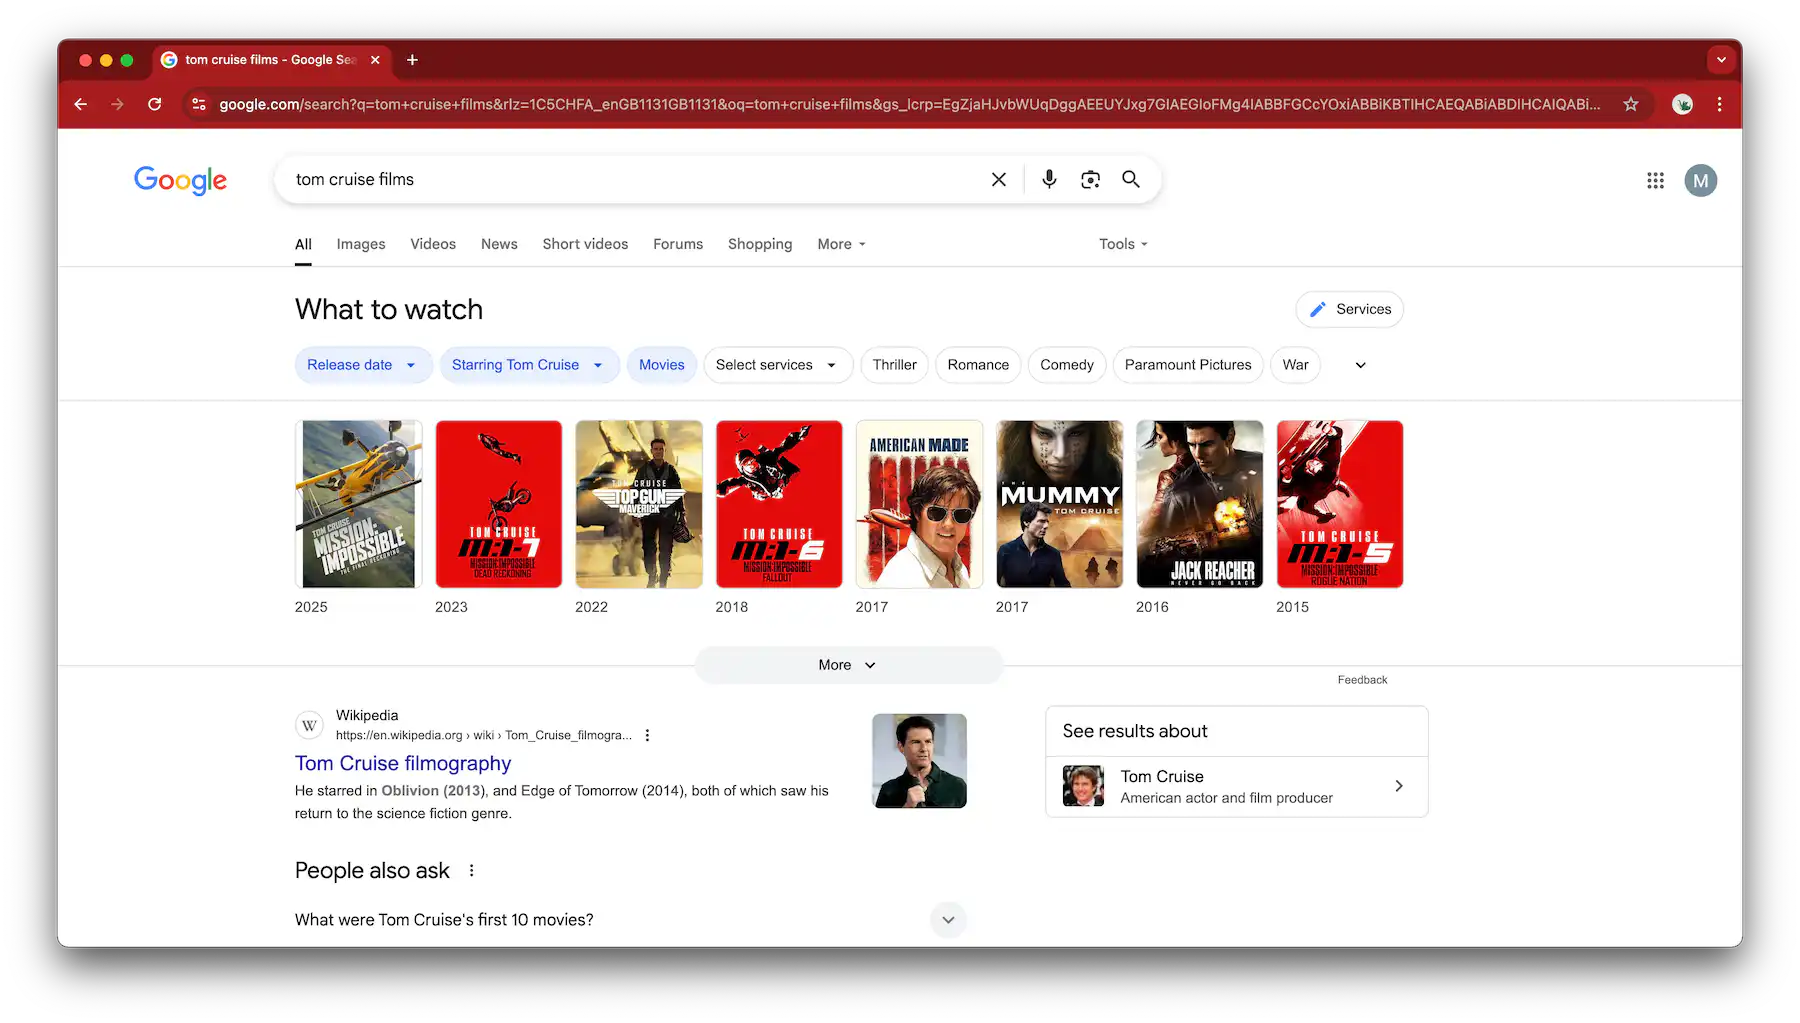The height and width of the screenshot is (1023, 1800).
Task: Click the URL in the address bar
Action: pyautogui.click(x=909, y=104)
